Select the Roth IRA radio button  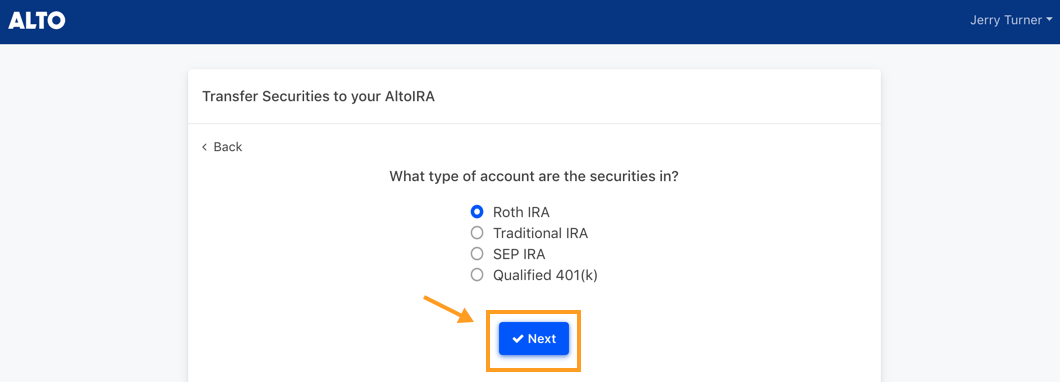[477, 212]
